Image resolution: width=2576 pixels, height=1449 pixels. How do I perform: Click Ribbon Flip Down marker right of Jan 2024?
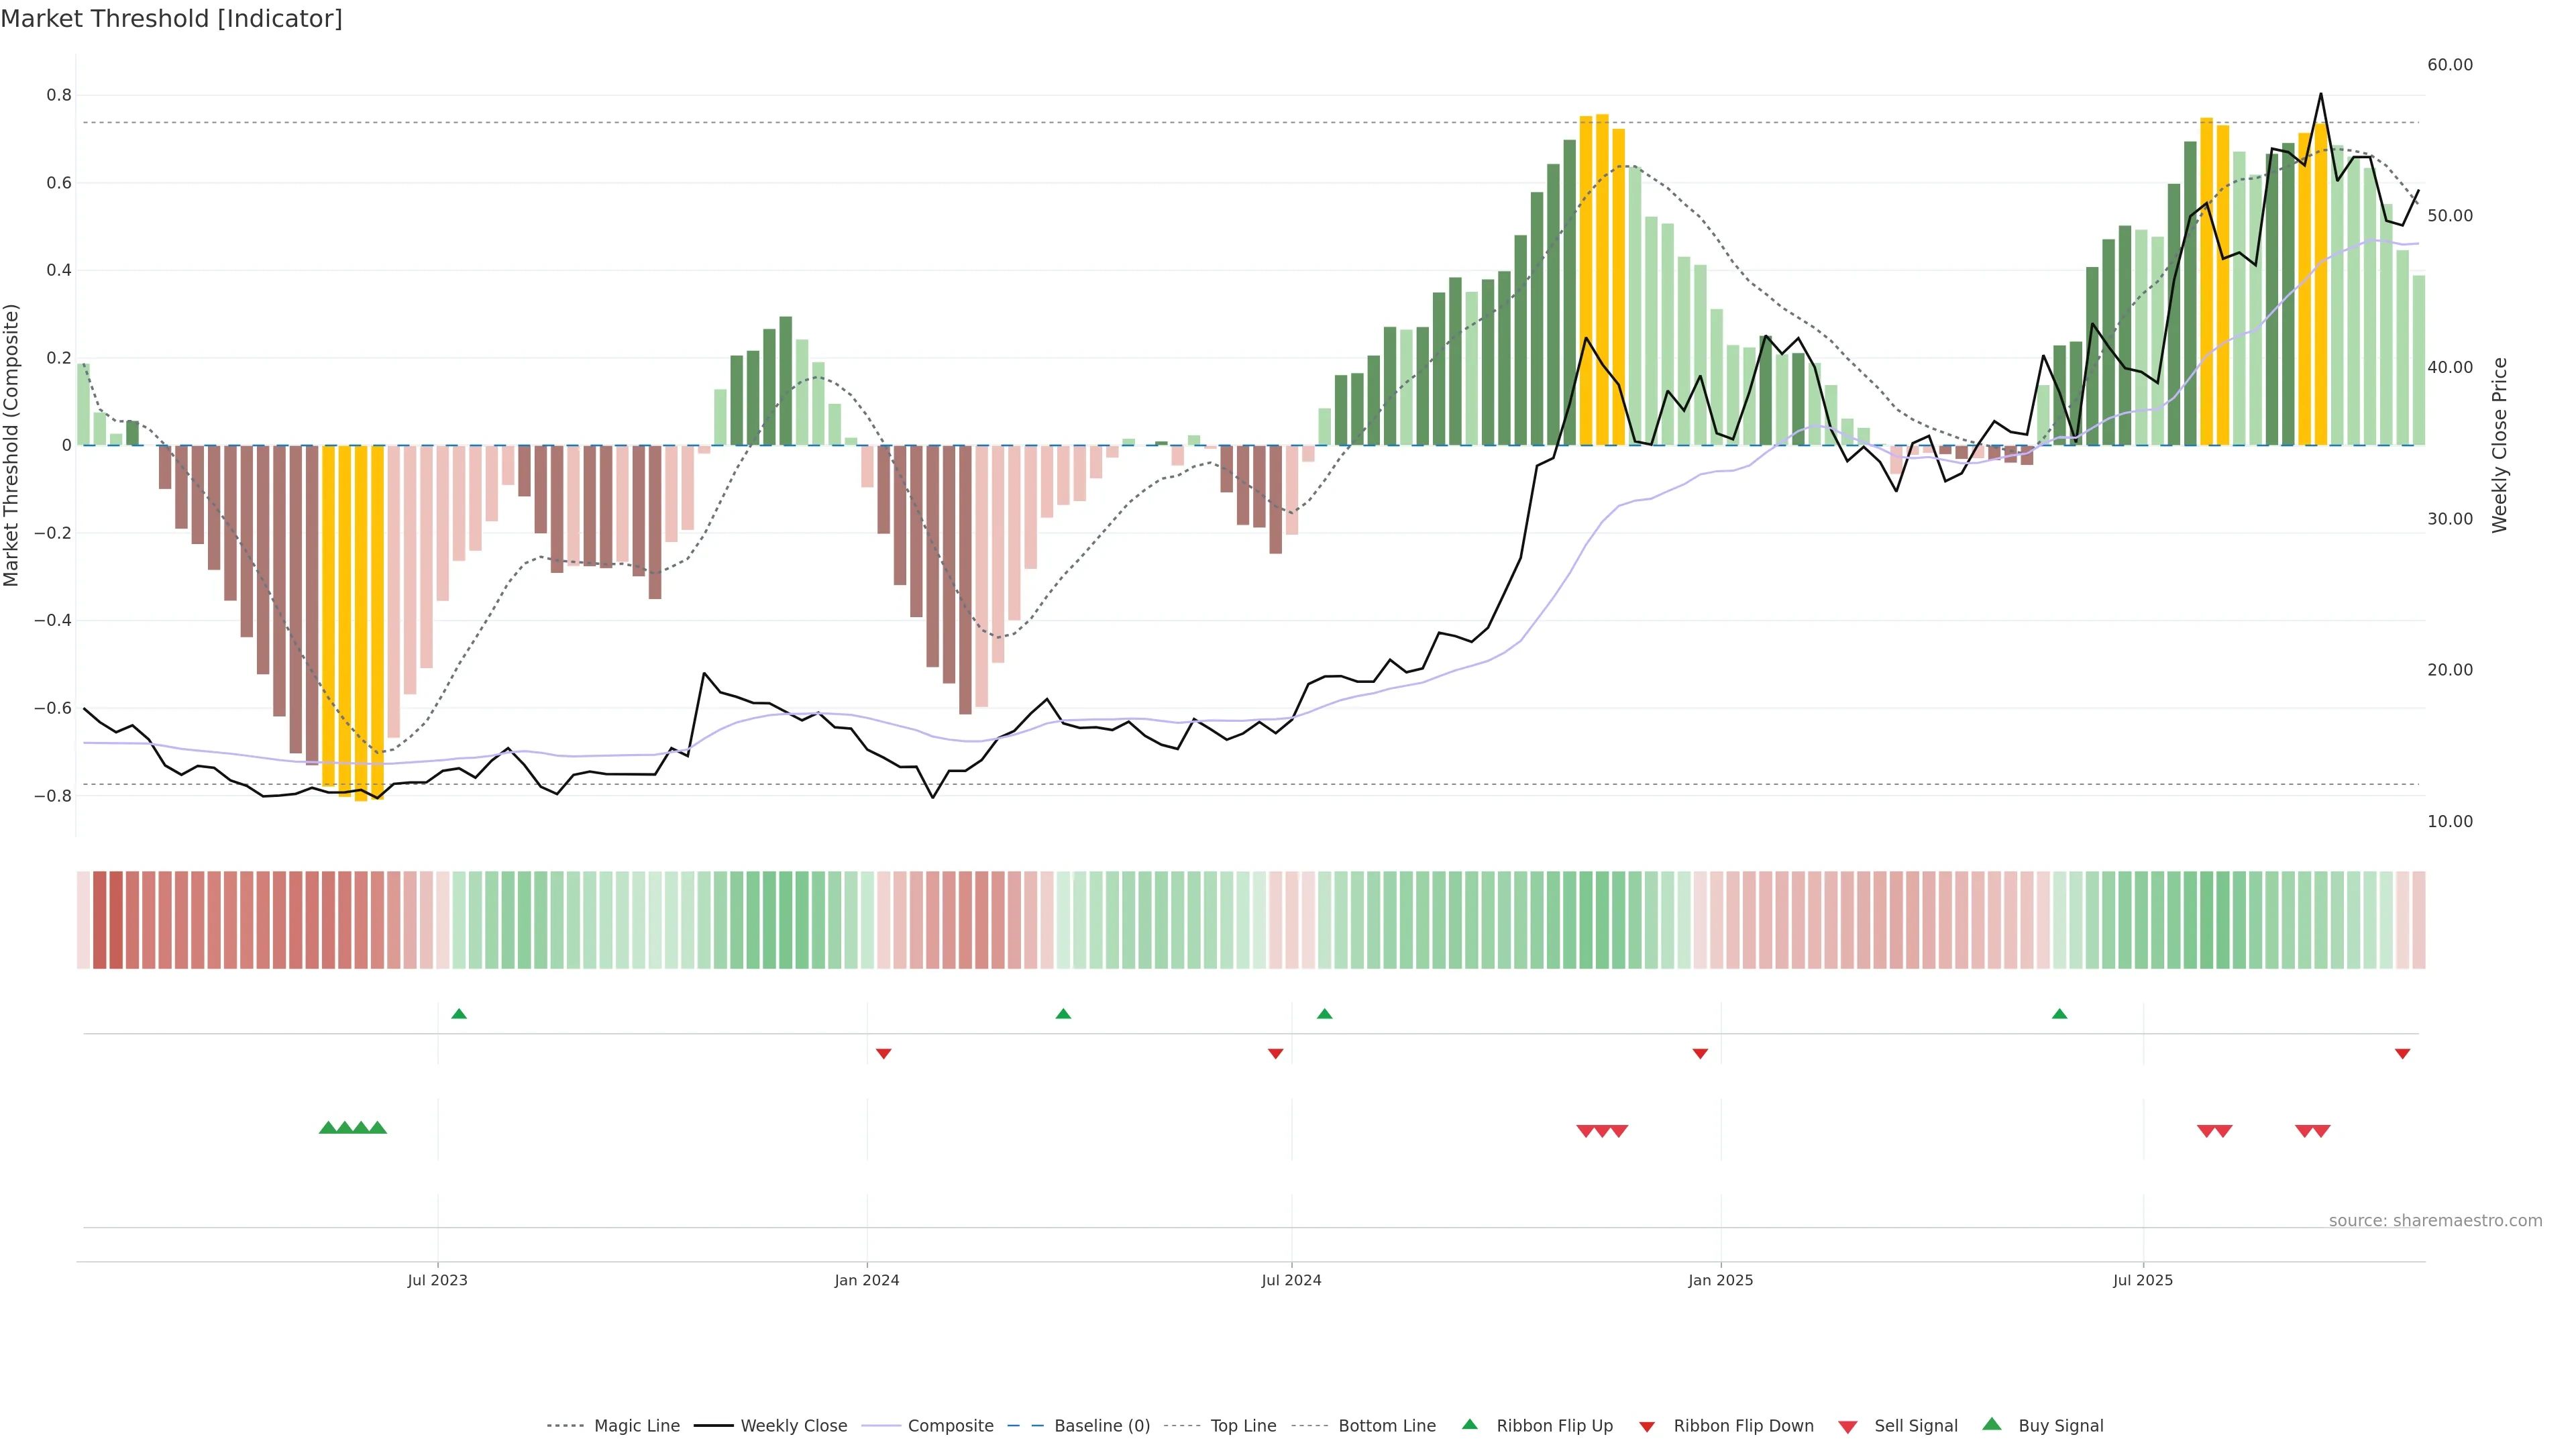[x=883, y=1053]
